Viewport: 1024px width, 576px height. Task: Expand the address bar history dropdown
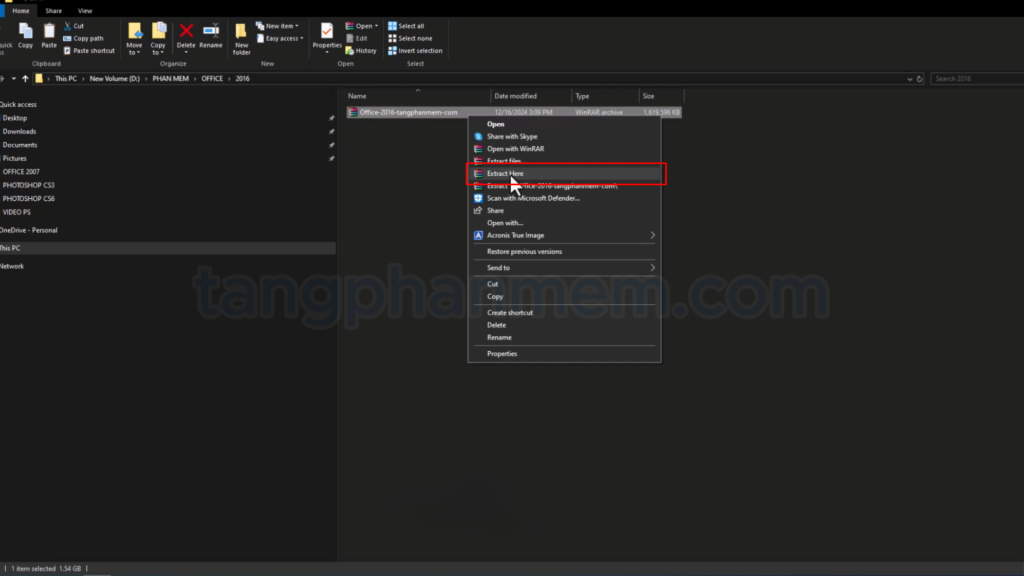[910, 79]
